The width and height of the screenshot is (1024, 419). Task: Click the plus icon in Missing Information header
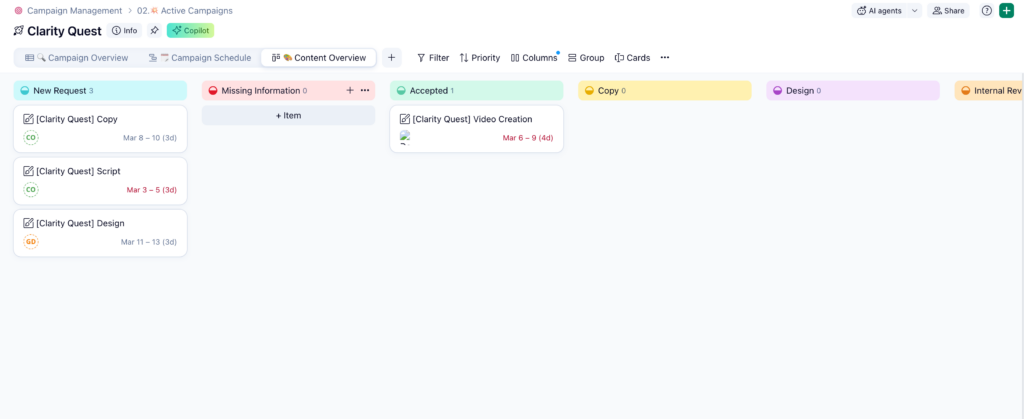350,90
